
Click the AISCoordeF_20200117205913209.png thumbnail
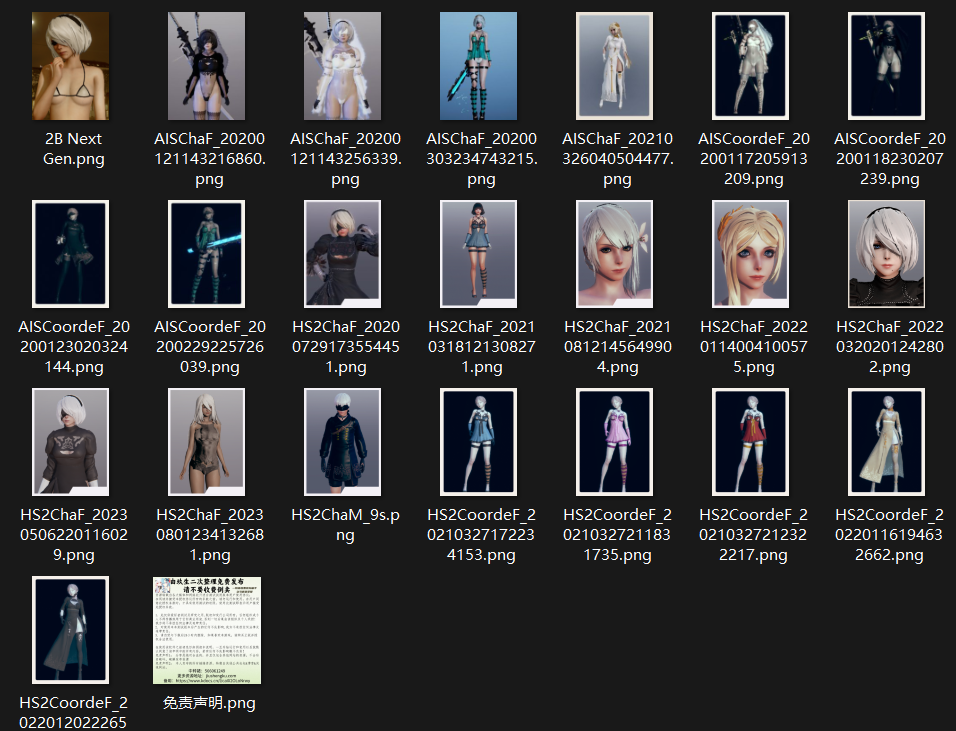pyautogui.click(x=751, y=66)
